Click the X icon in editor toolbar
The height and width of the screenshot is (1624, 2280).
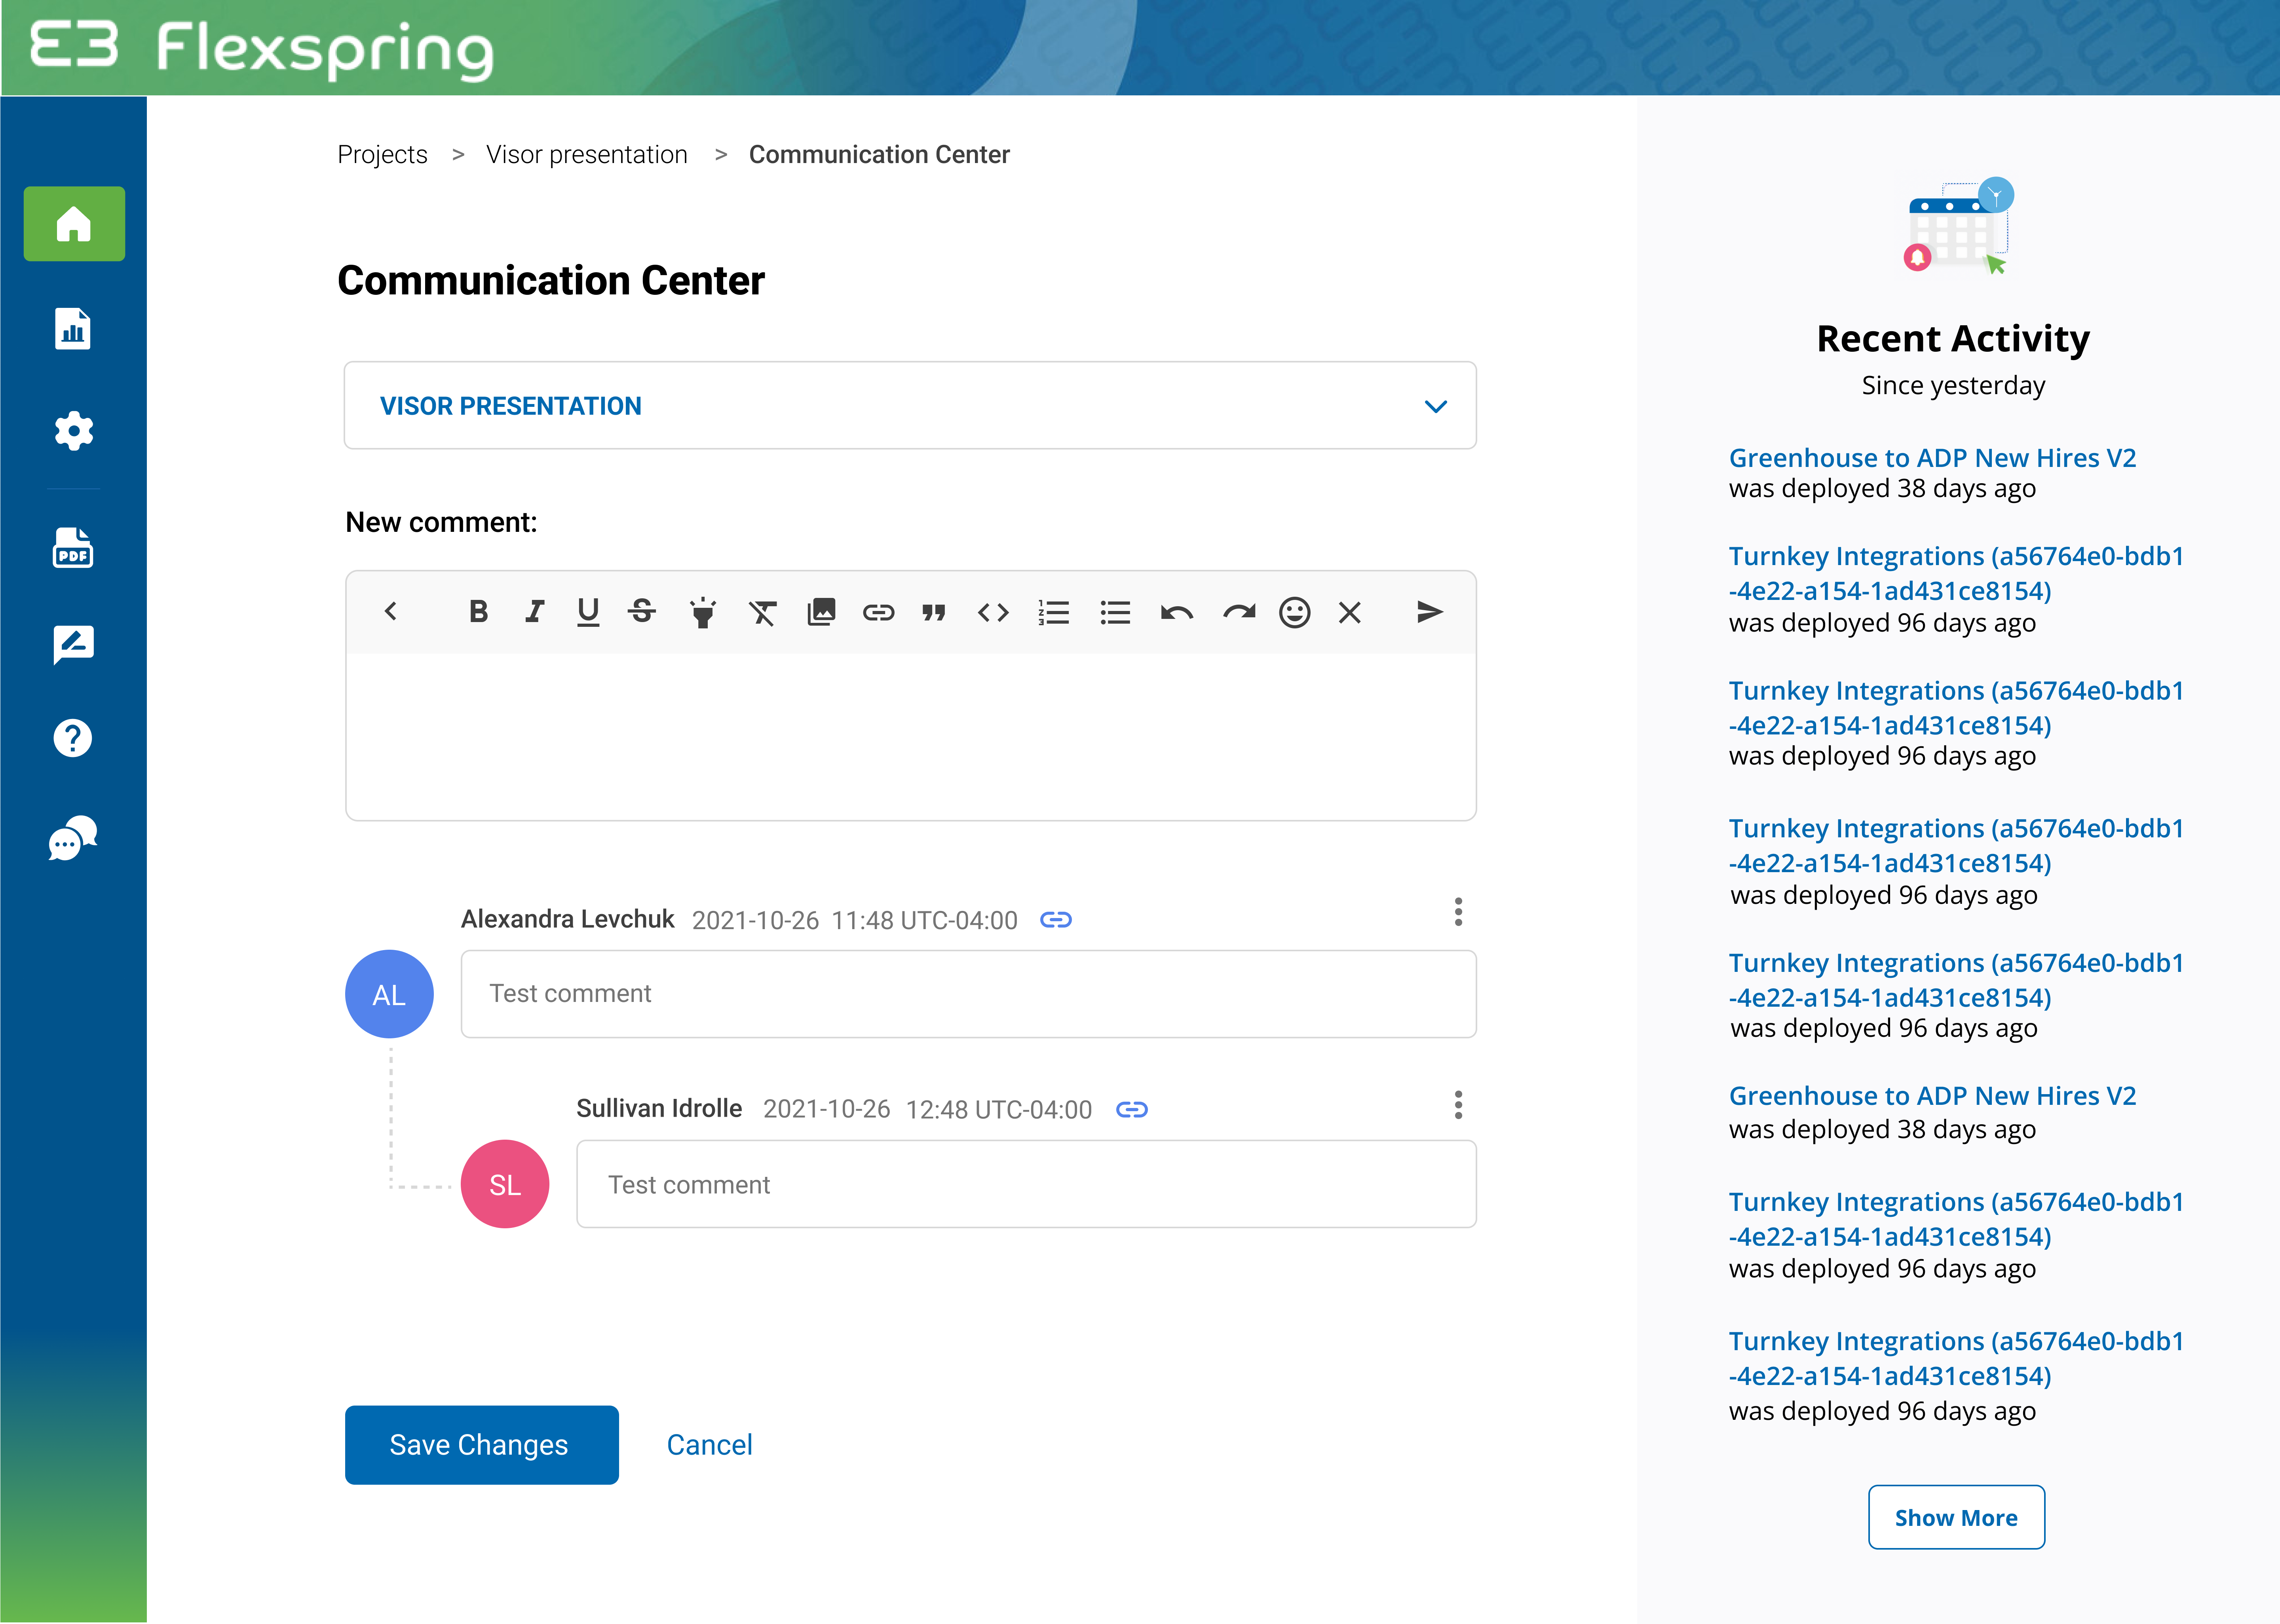click(1350, 612)
